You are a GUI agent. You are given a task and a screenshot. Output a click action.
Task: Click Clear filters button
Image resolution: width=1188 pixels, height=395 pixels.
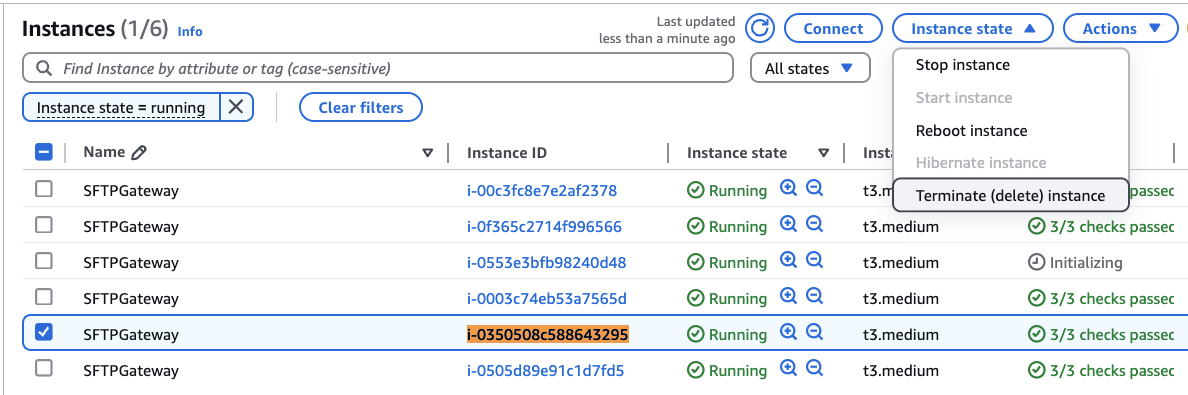[x=361, y=108]
